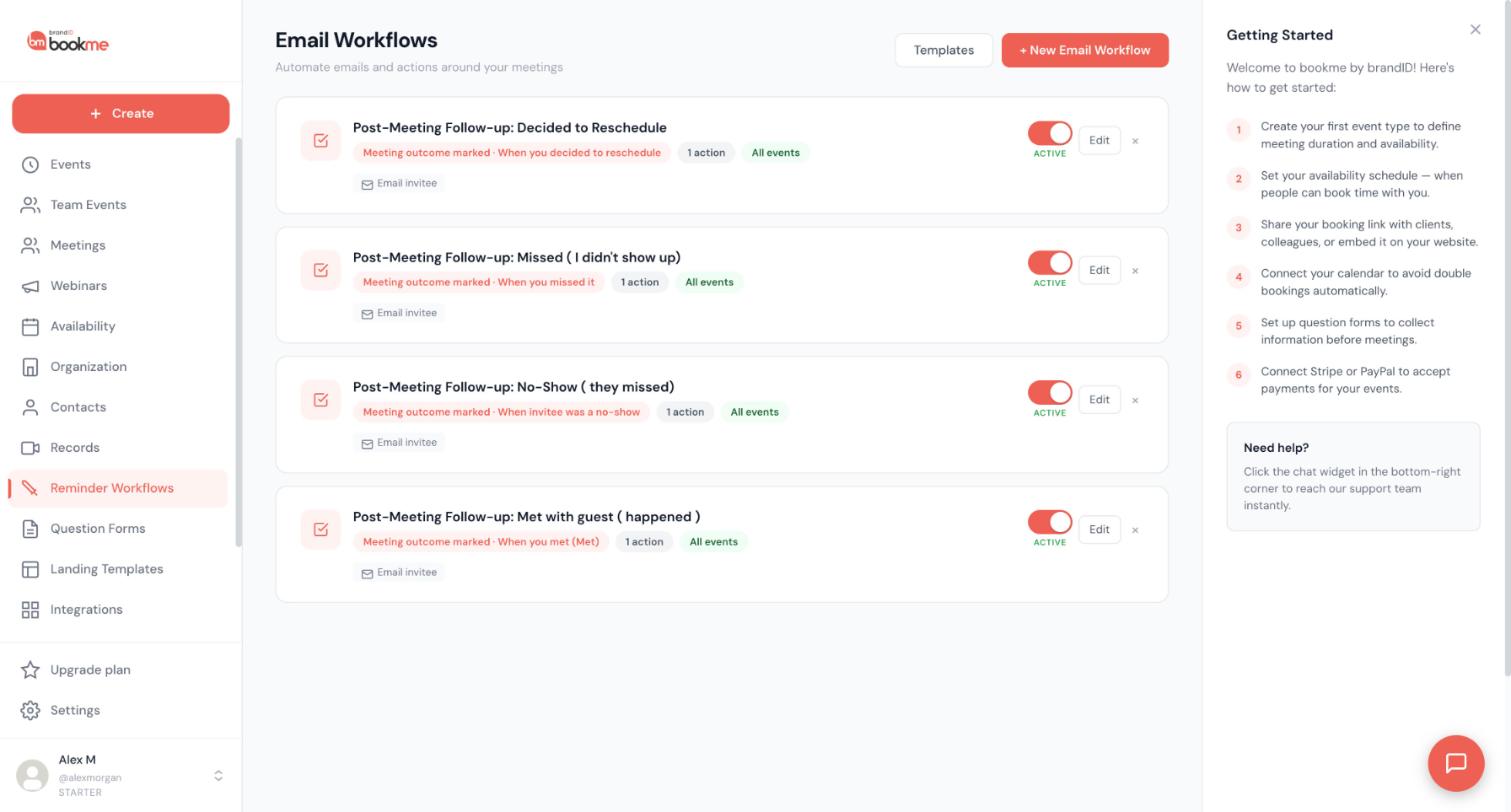Delete the Missed (I didn't show up) workflow
The width and height of the screenshot is (1511, 812).
pyautogui.click(x=1135, y=270)
